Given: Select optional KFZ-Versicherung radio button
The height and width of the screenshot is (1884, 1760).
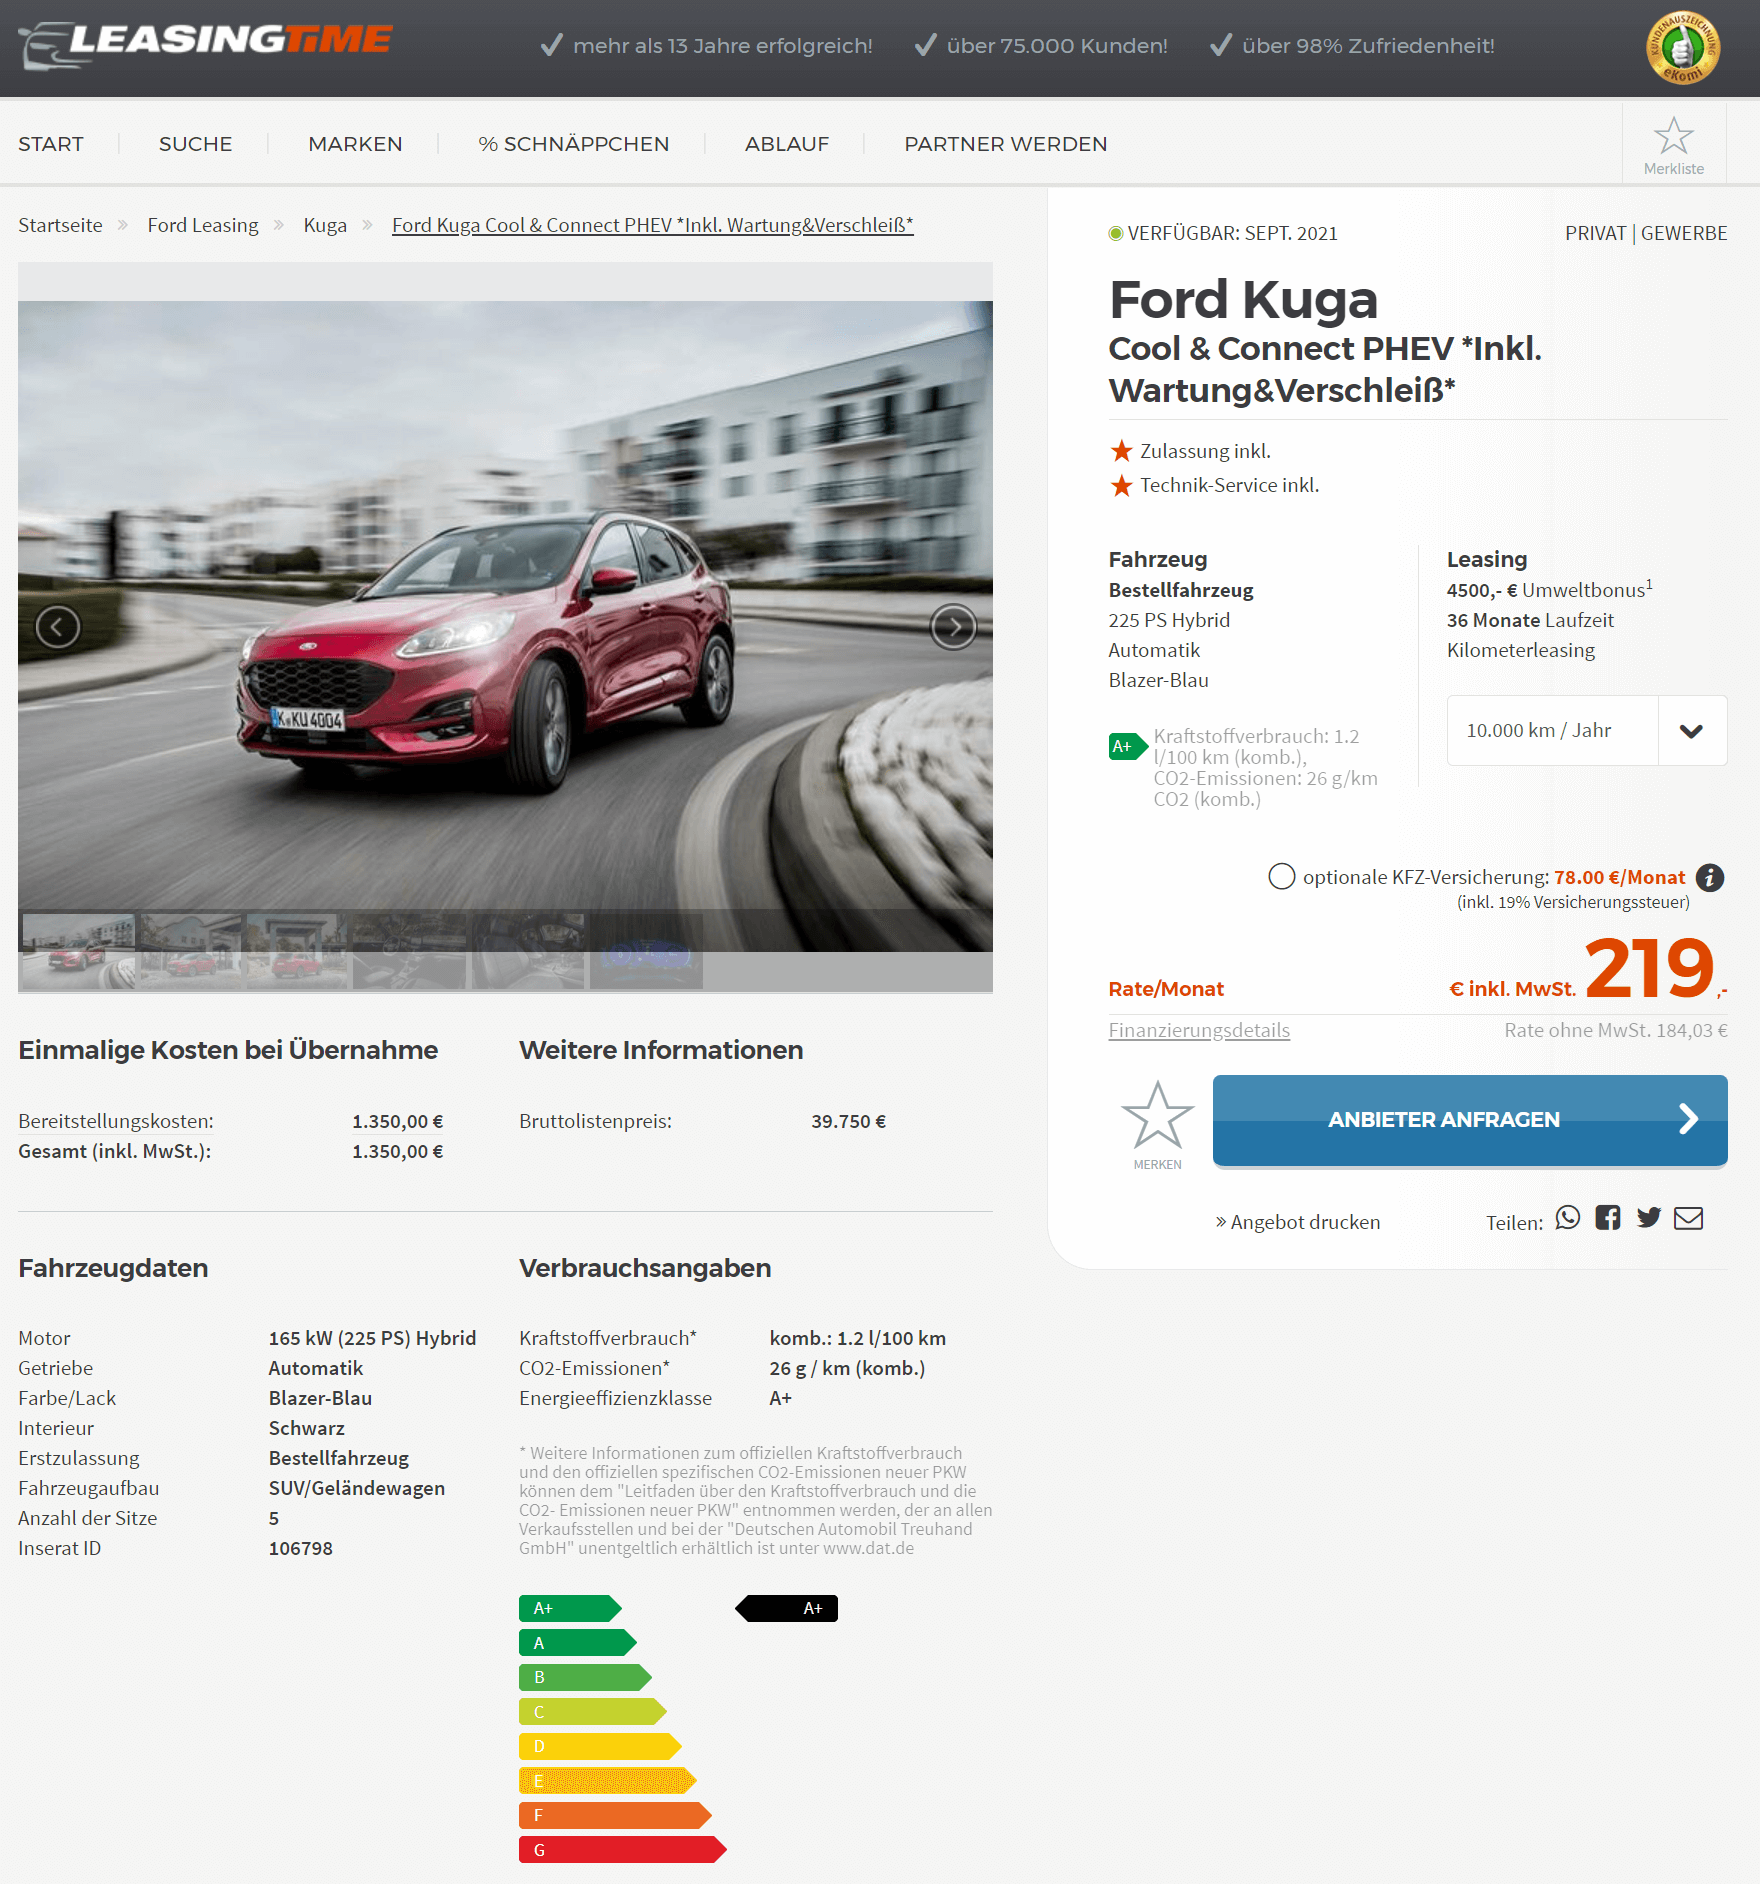Looking at the screenshot, I should [x=1281, y=877].
